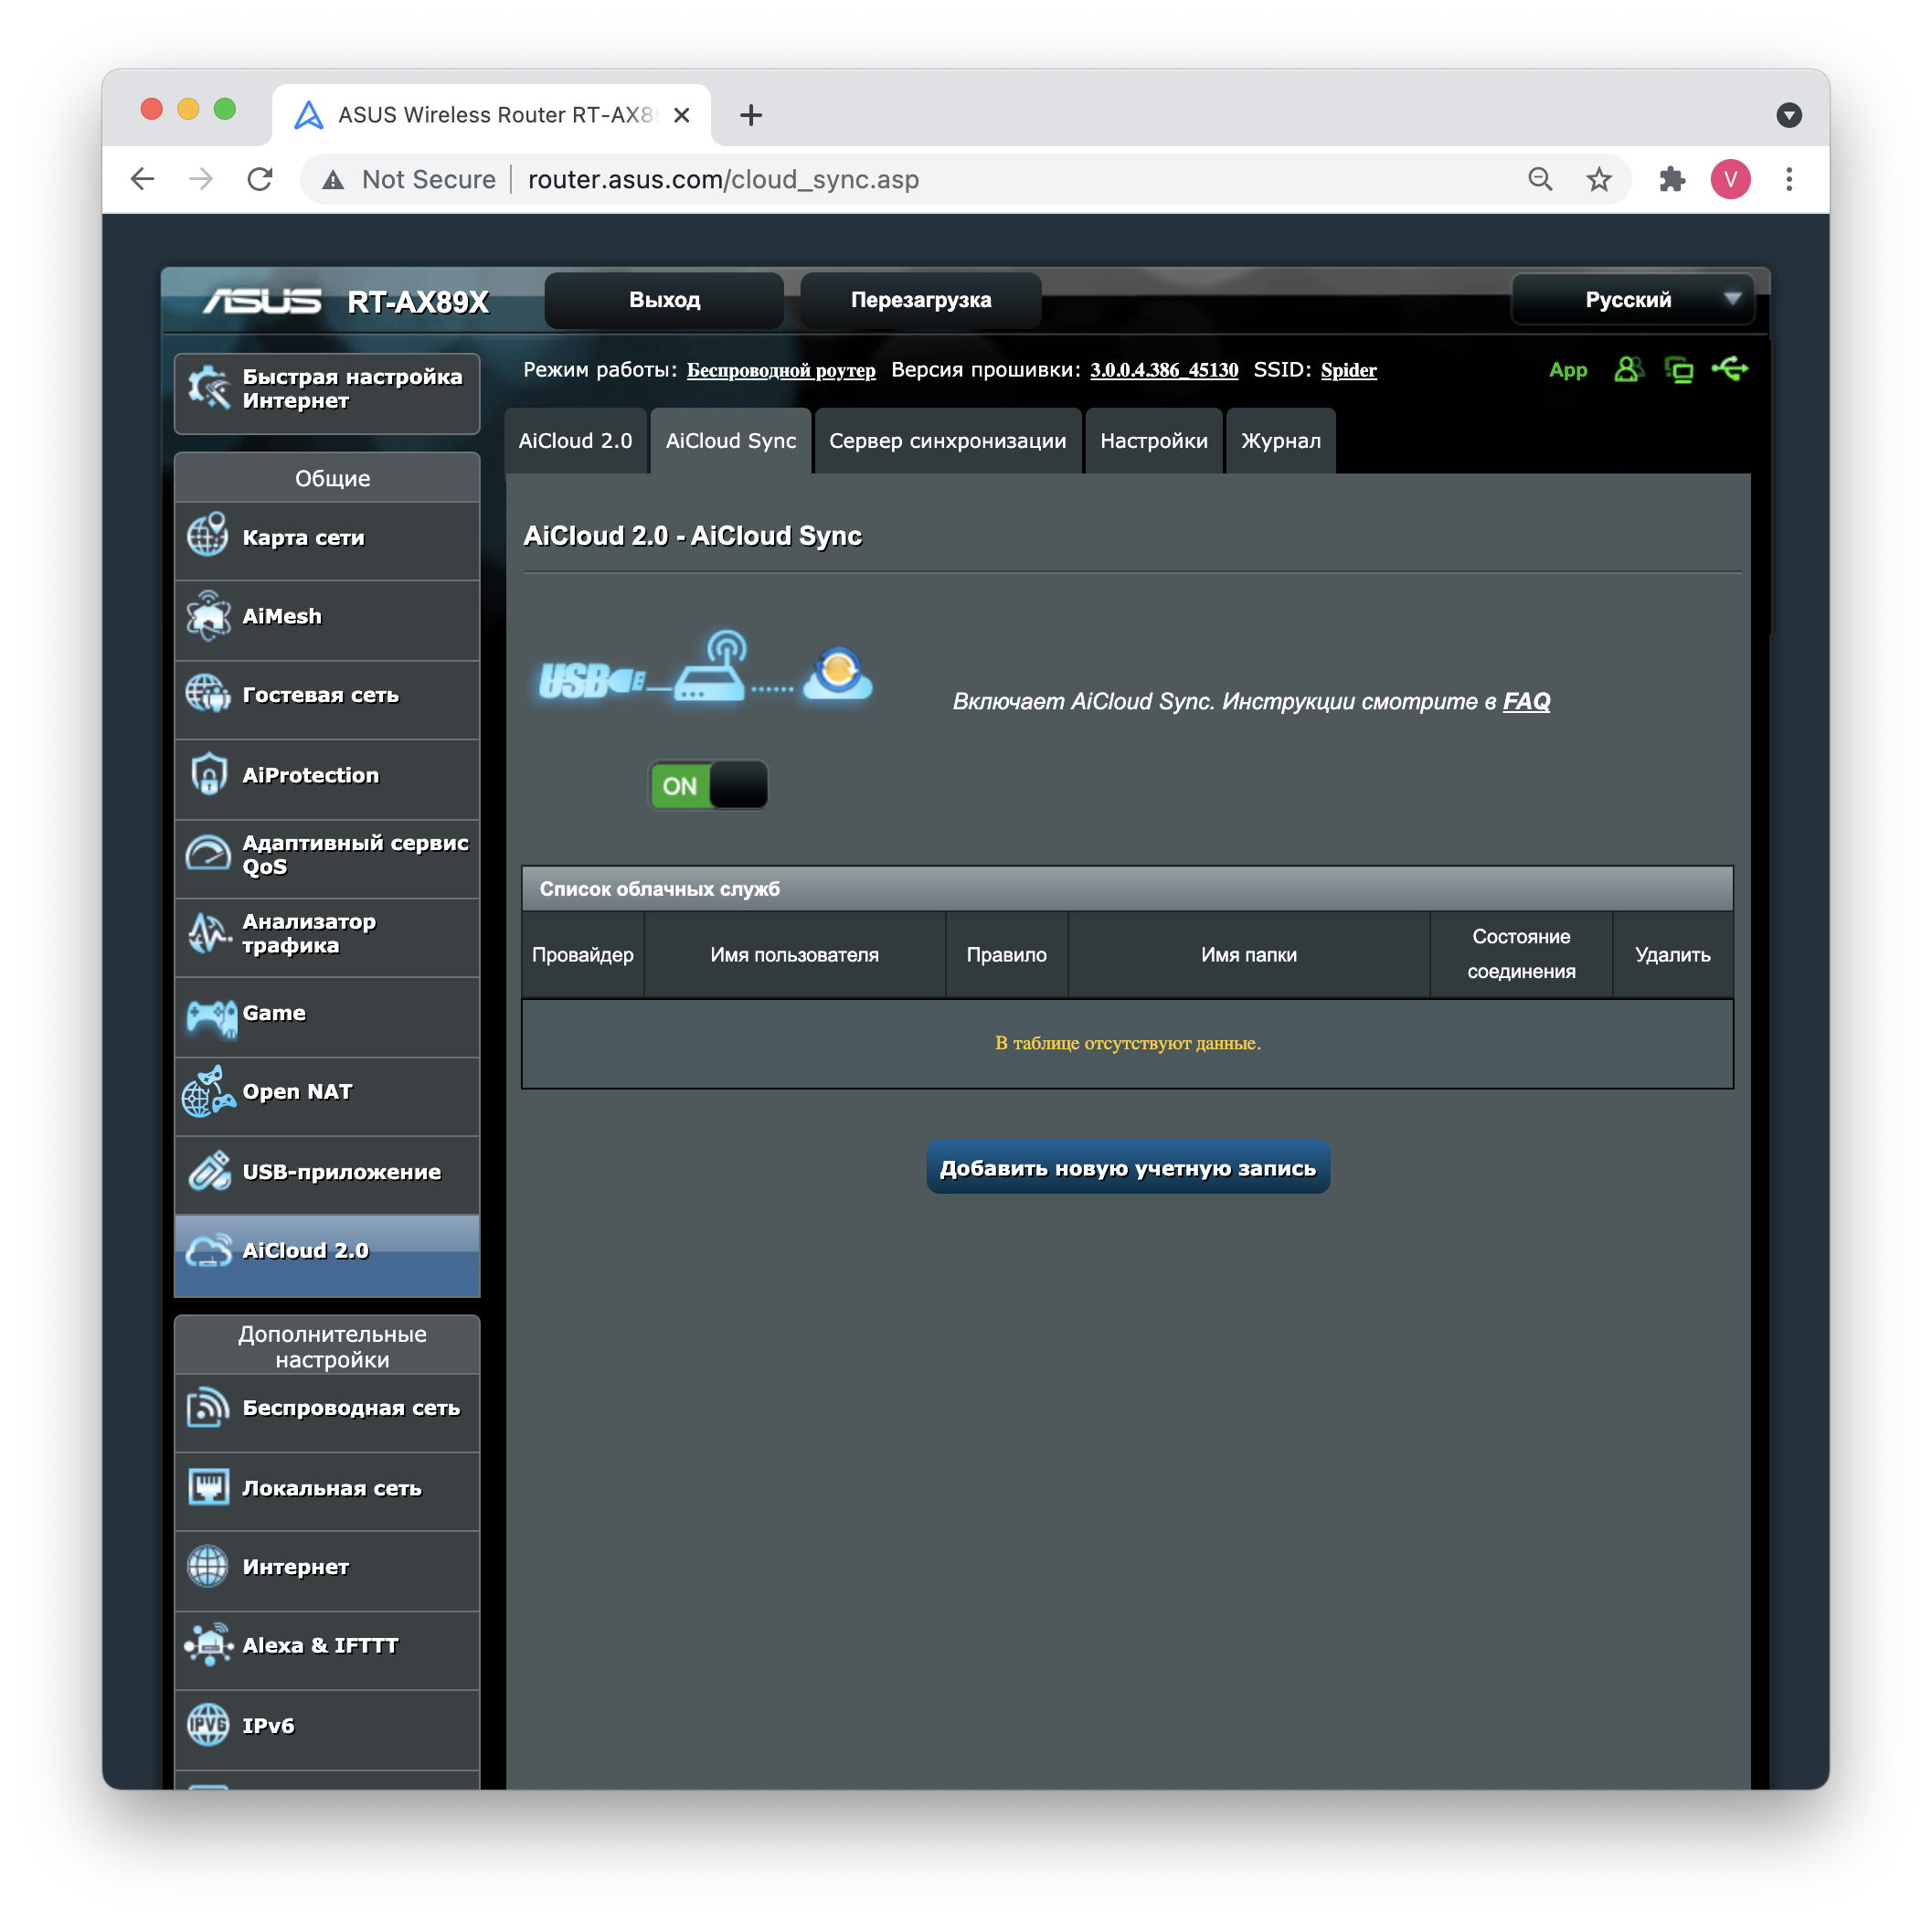Open the AiProtection shield icon
The height and width of the screenshot is (1925, 1932).
208,774
